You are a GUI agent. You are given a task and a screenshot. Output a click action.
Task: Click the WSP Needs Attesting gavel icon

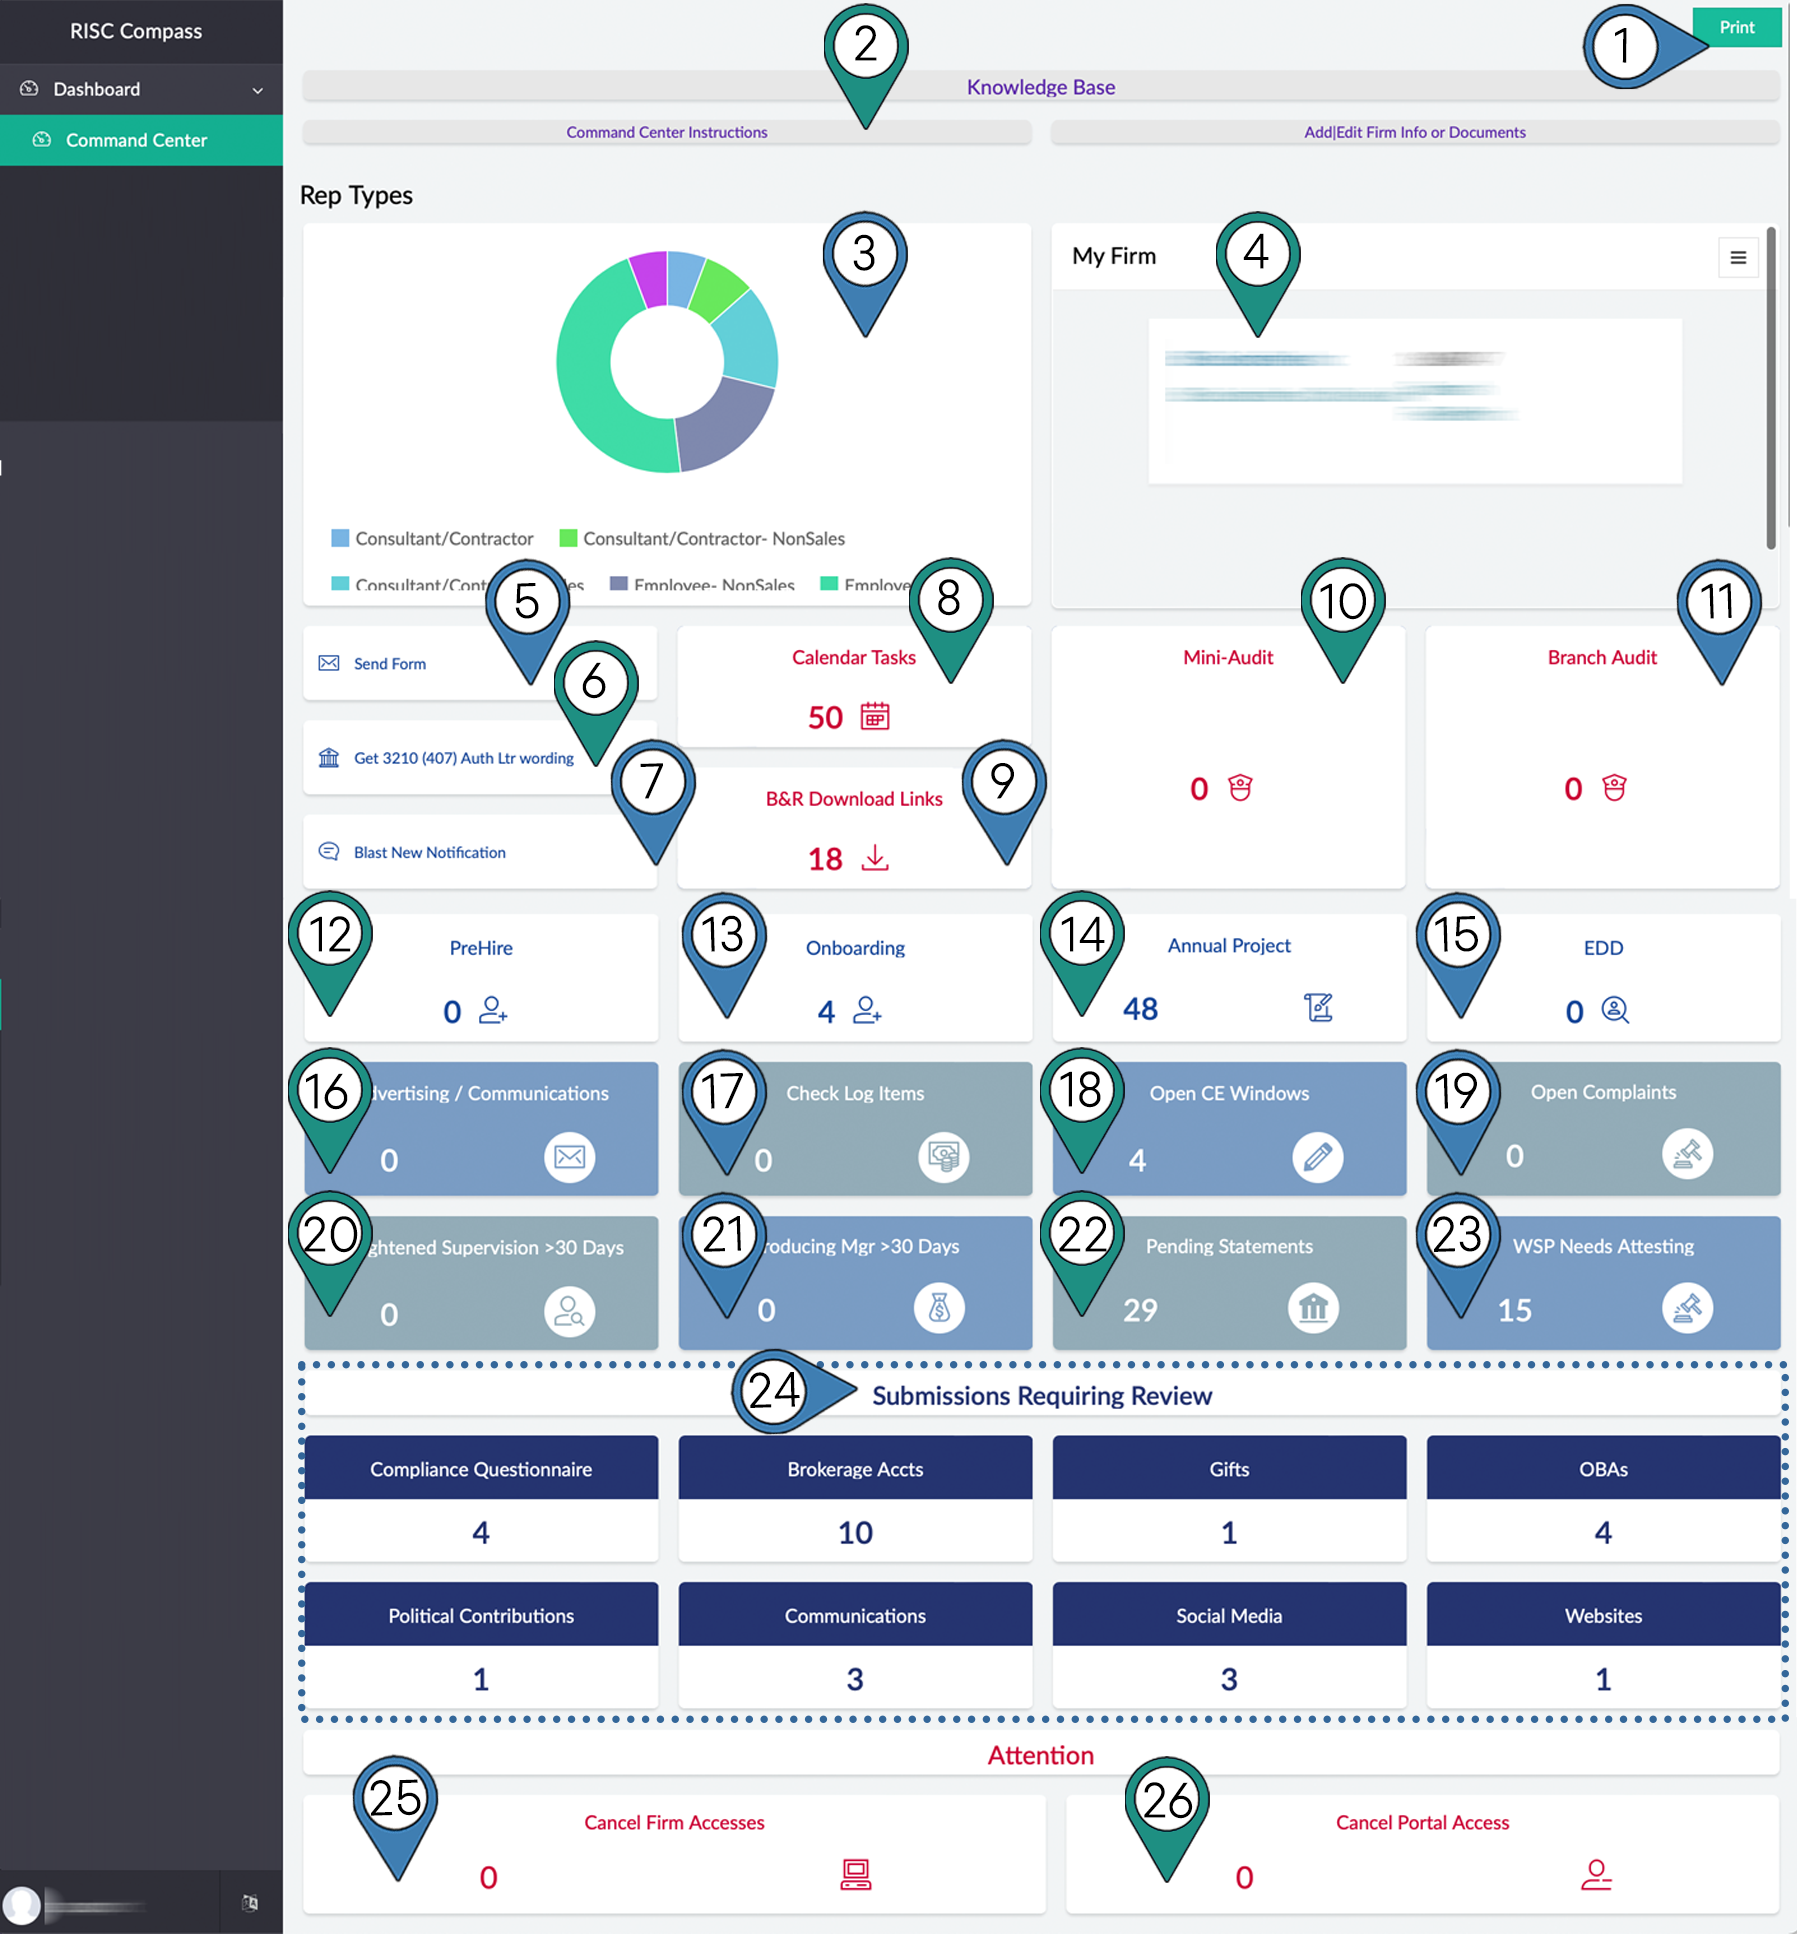pos(1688,1308)
